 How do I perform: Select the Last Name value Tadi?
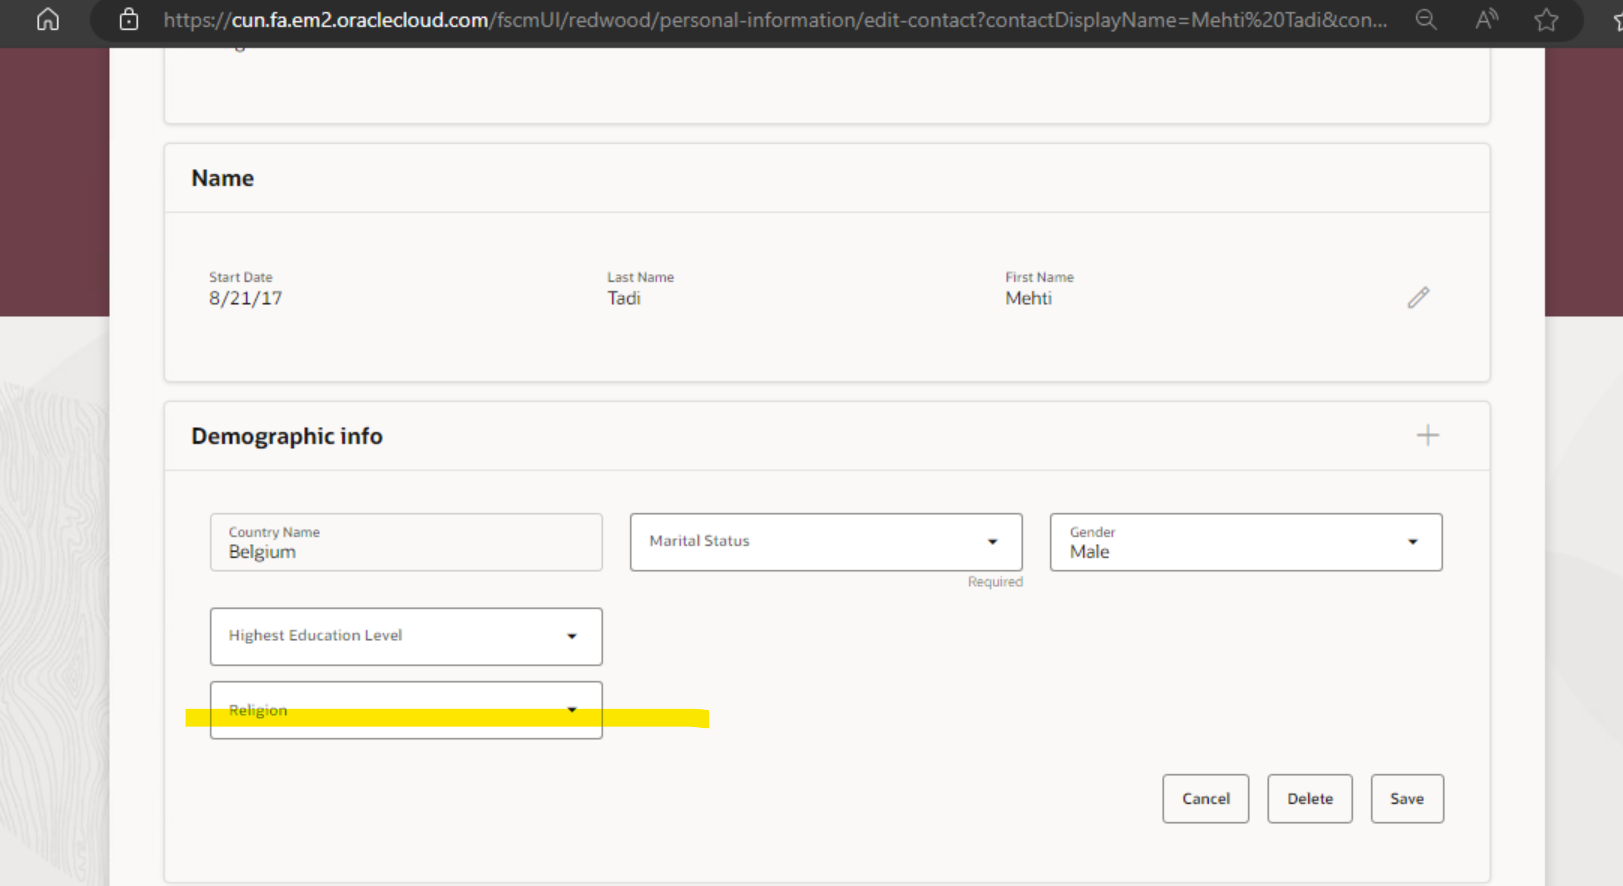[624, 298]
